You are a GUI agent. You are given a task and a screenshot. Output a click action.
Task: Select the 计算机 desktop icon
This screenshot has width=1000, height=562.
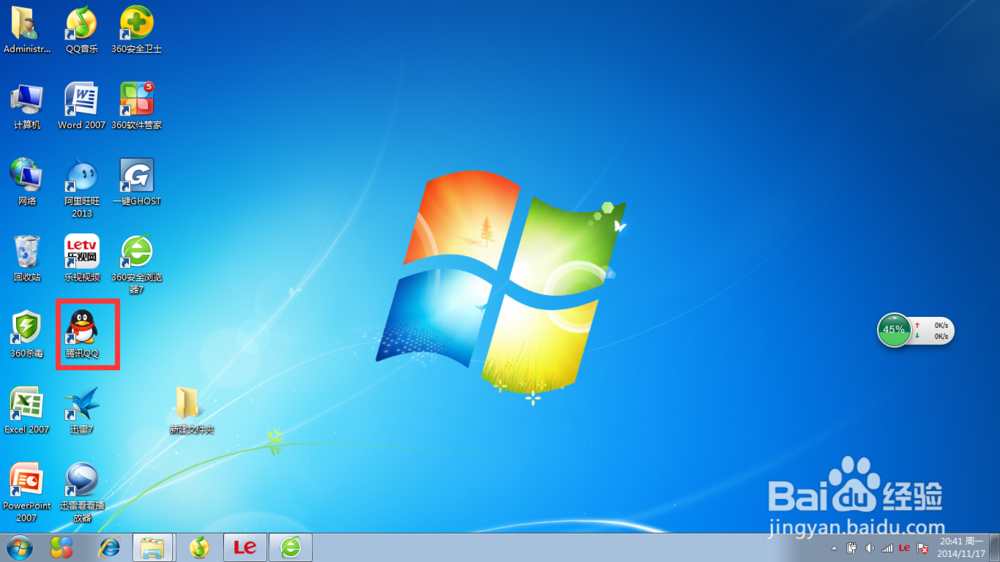(x=26, y=106)
